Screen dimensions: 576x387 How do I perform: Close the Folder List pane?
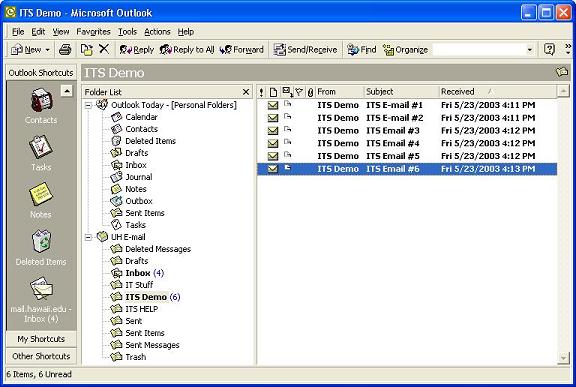tap(246, 92)
